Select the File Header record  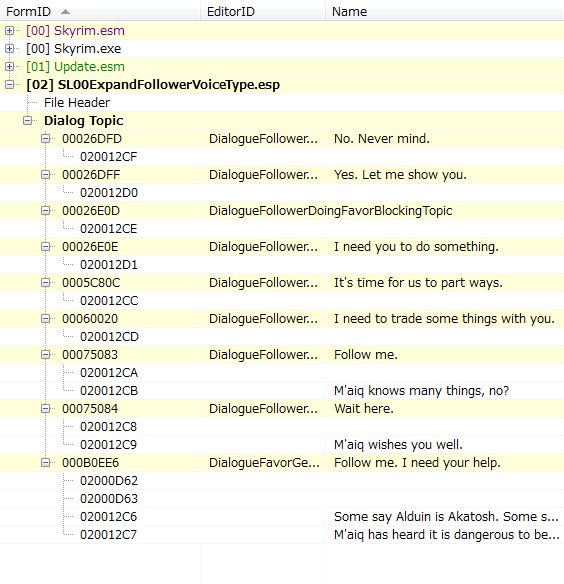click(77, 102)
